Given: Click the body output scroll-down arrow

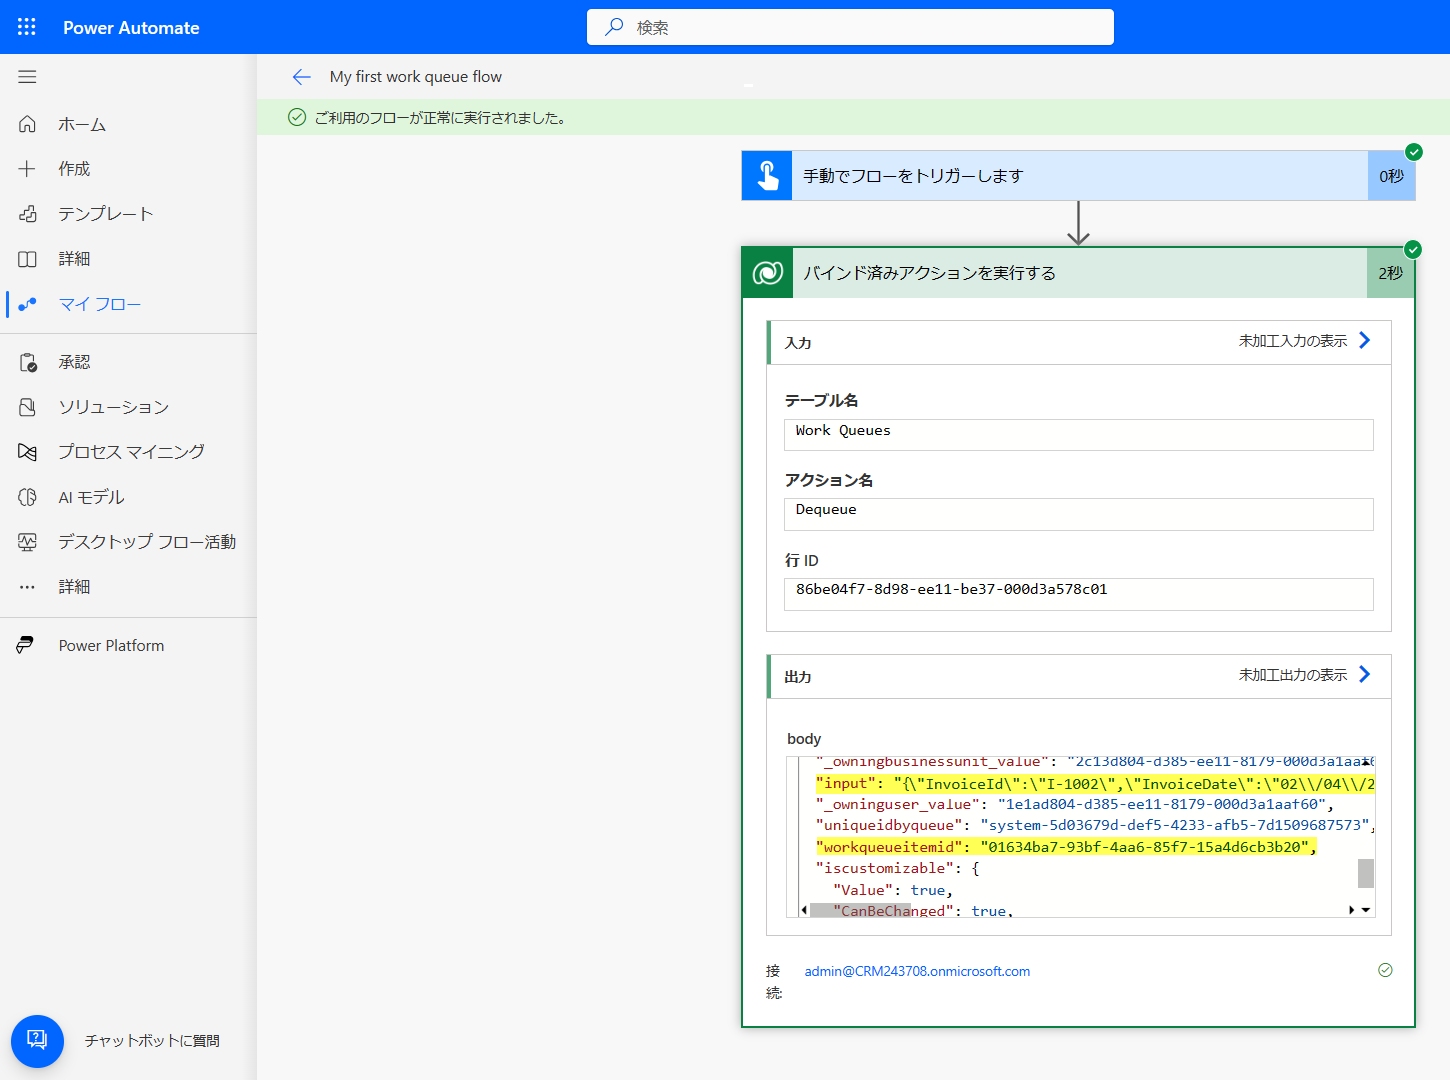Looking at the screenshot, I should [1366, 910].
